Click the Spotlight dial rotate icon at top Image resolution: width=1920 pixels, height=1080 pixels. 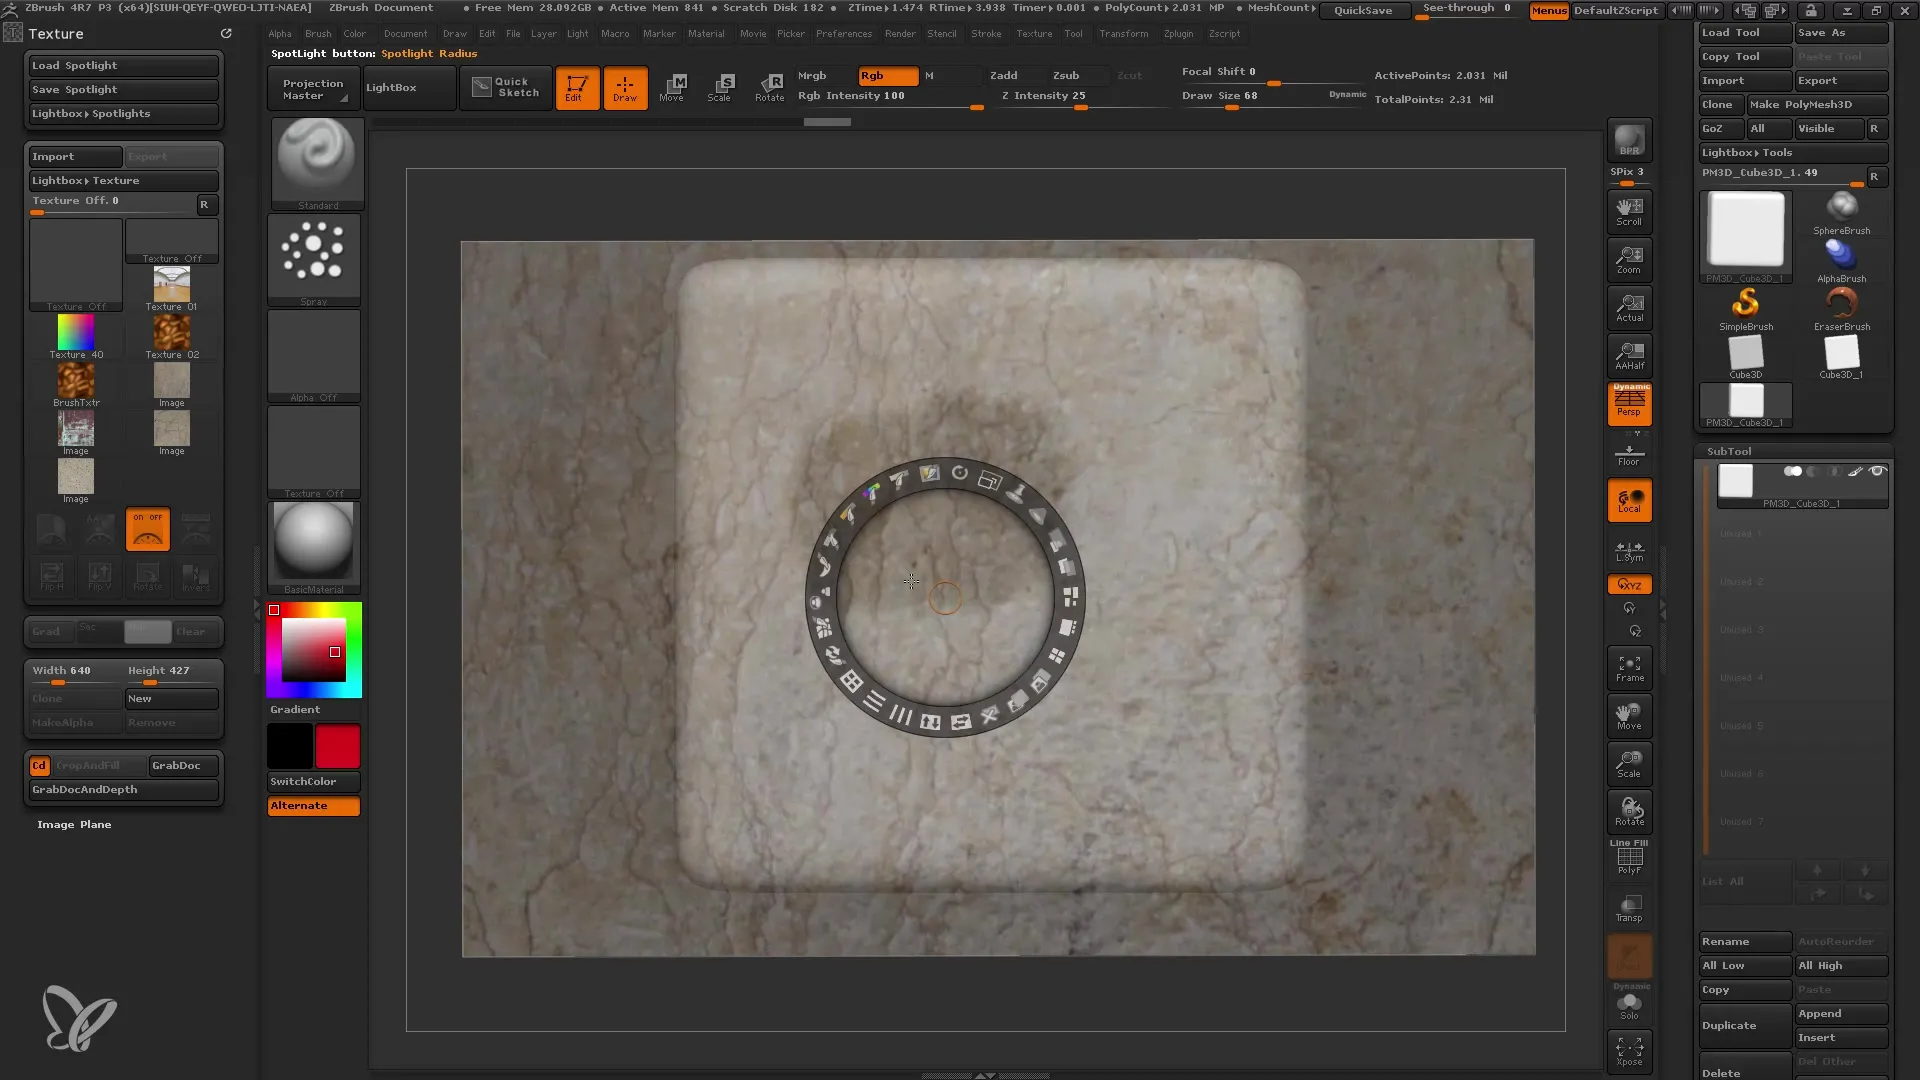[959, 473]
